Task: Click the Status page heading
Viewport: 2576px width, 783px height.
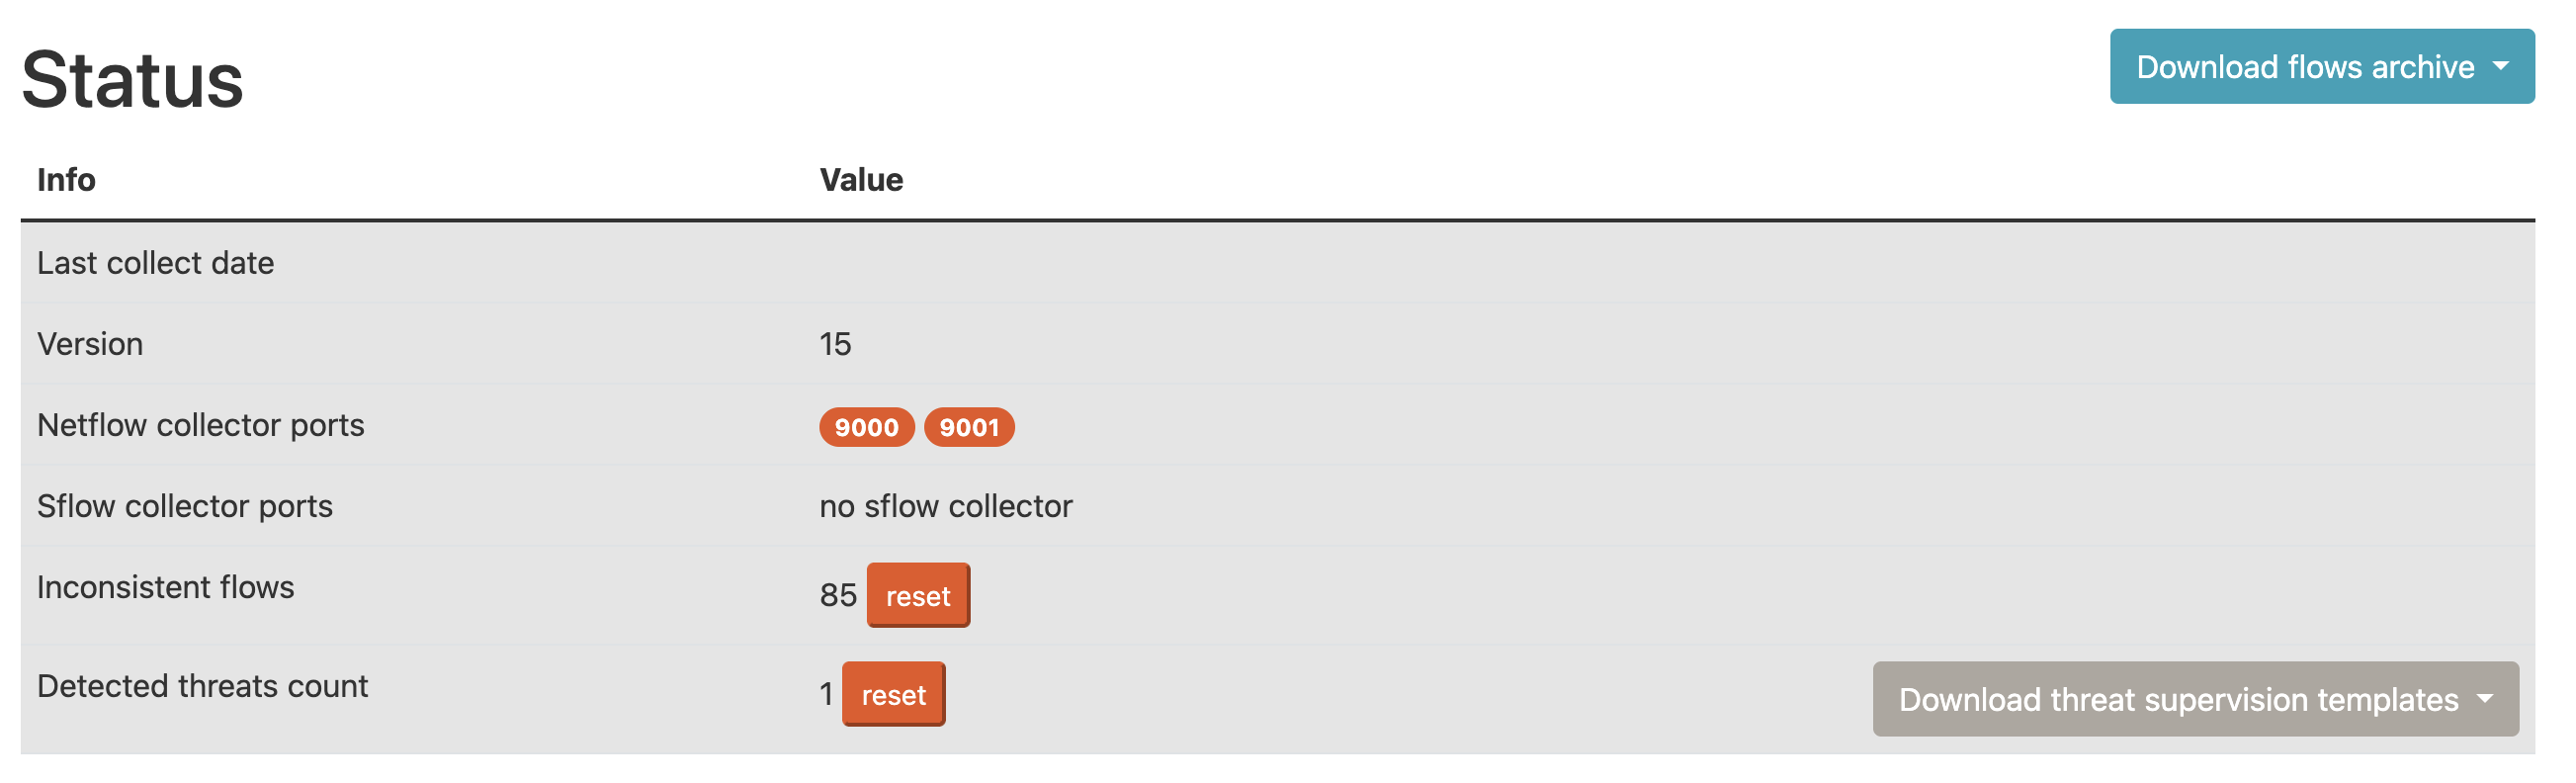Action: pyautogui.click(x=133, y=80)
